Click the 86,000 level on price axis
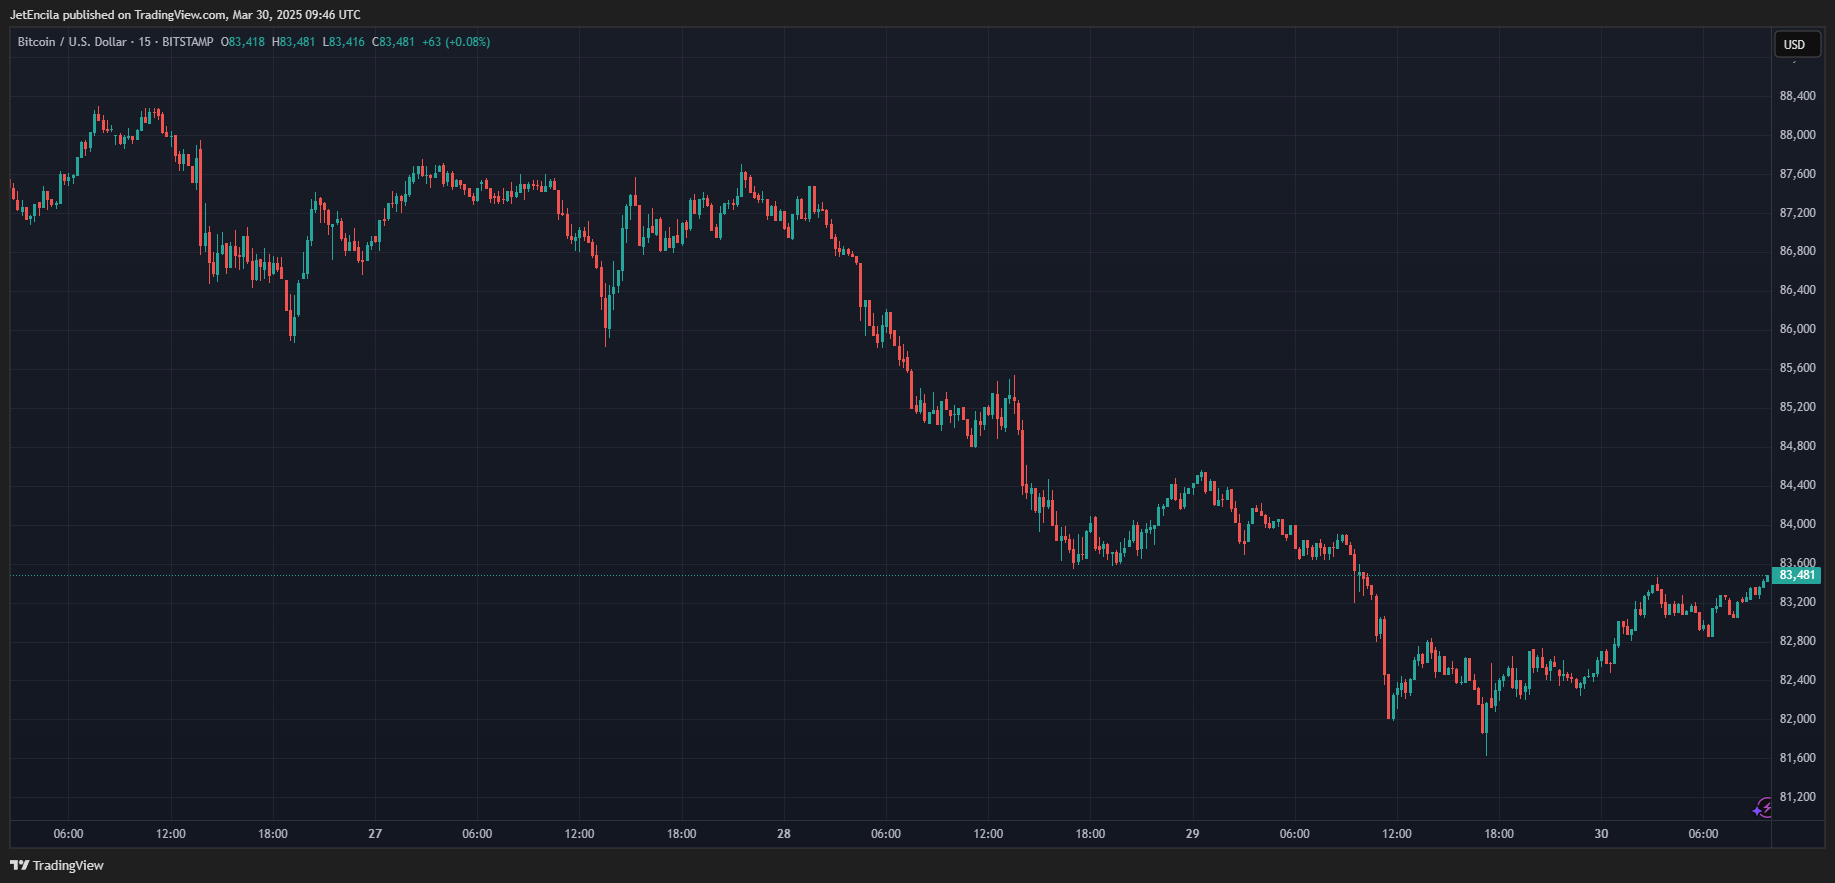 click(x=1797, y=329)
